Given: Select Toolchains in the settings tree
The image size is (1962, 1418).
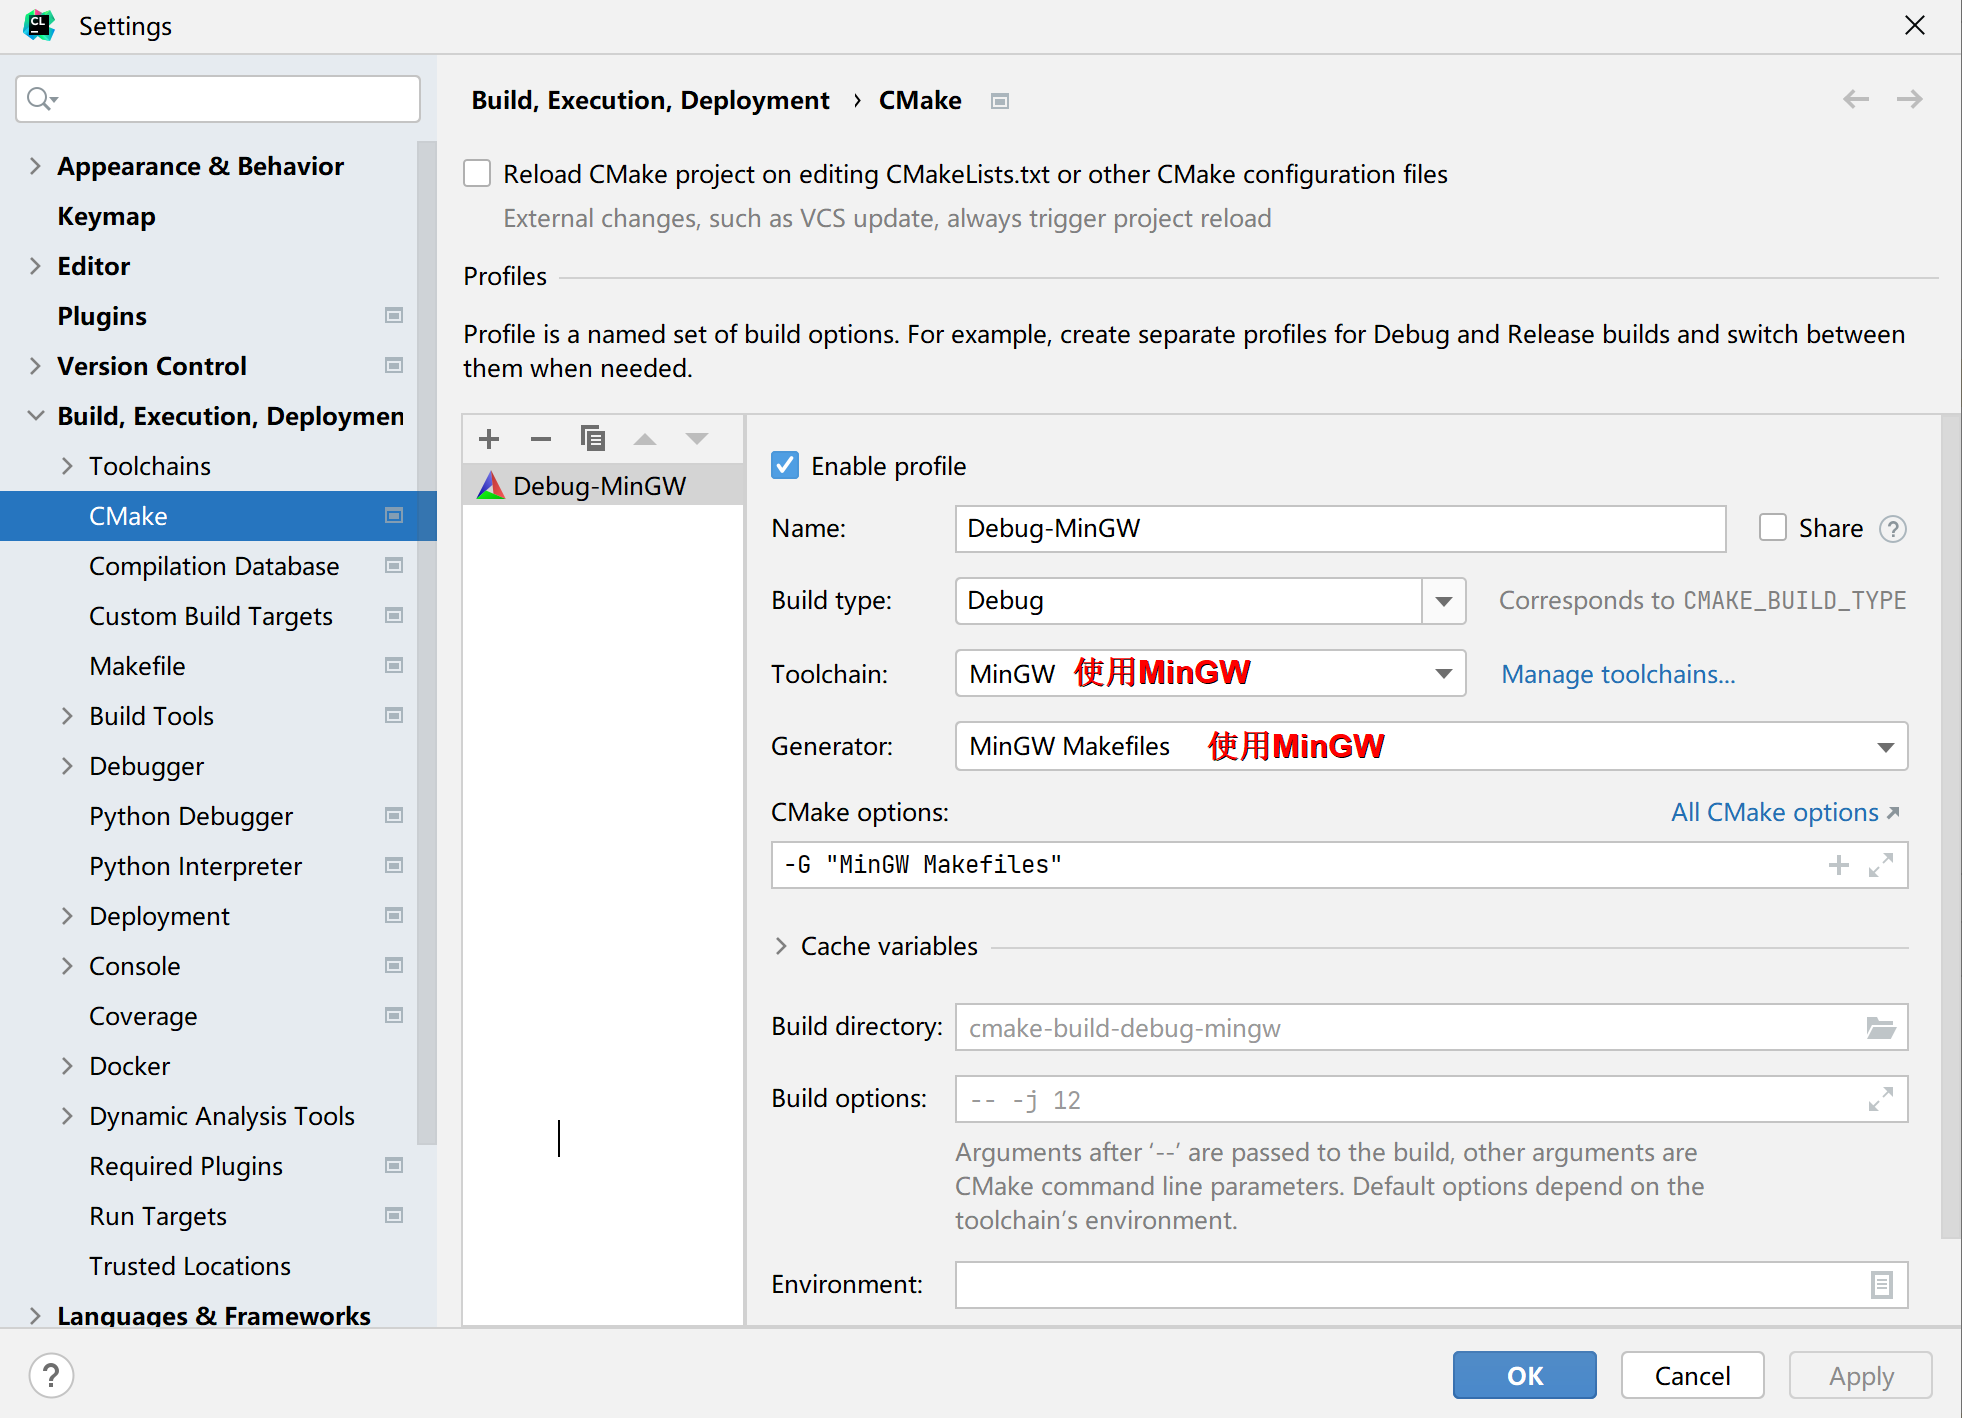Looking at the screenshot, I should (x=150, y=466).
